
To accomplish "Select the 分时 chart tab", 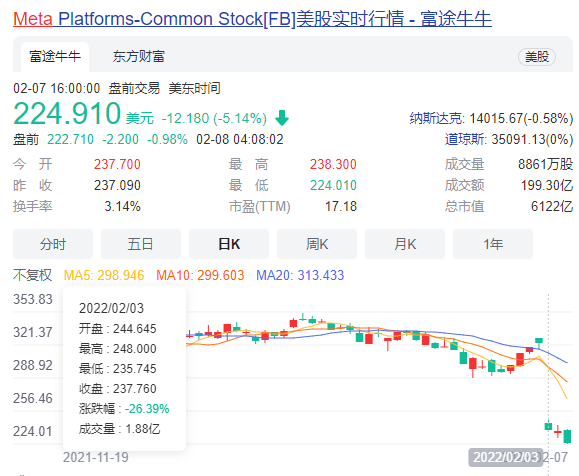I will click(53, 244).
